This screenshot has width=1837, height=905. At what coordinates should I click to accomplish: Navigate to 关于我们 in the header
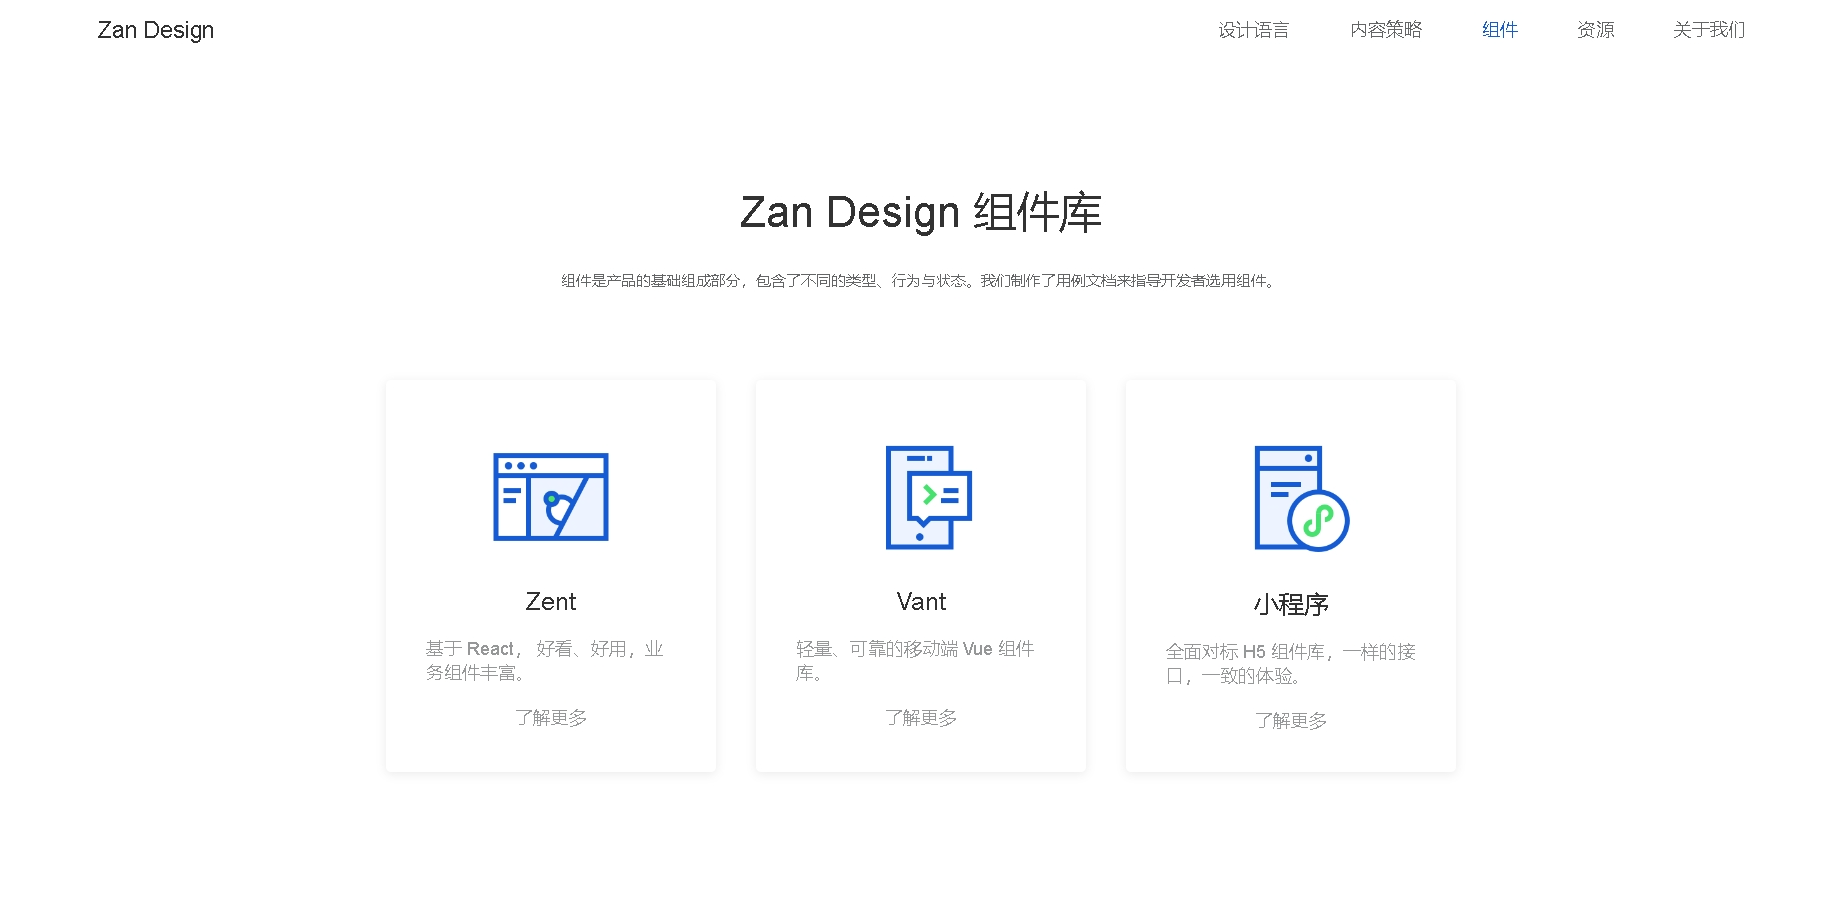[x=1709, y=30]
